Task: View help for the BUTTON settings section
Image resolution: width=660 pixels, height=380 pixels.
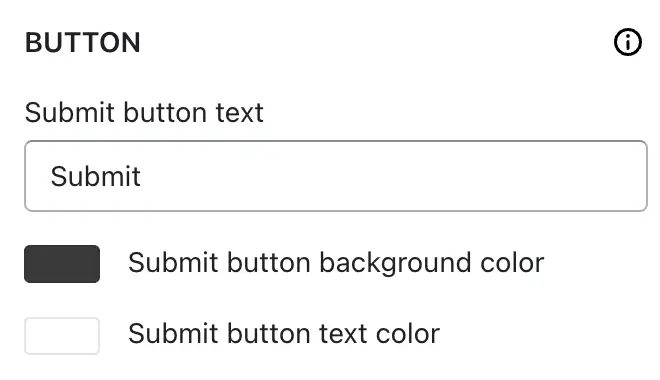Action: (x=628, y=42)
